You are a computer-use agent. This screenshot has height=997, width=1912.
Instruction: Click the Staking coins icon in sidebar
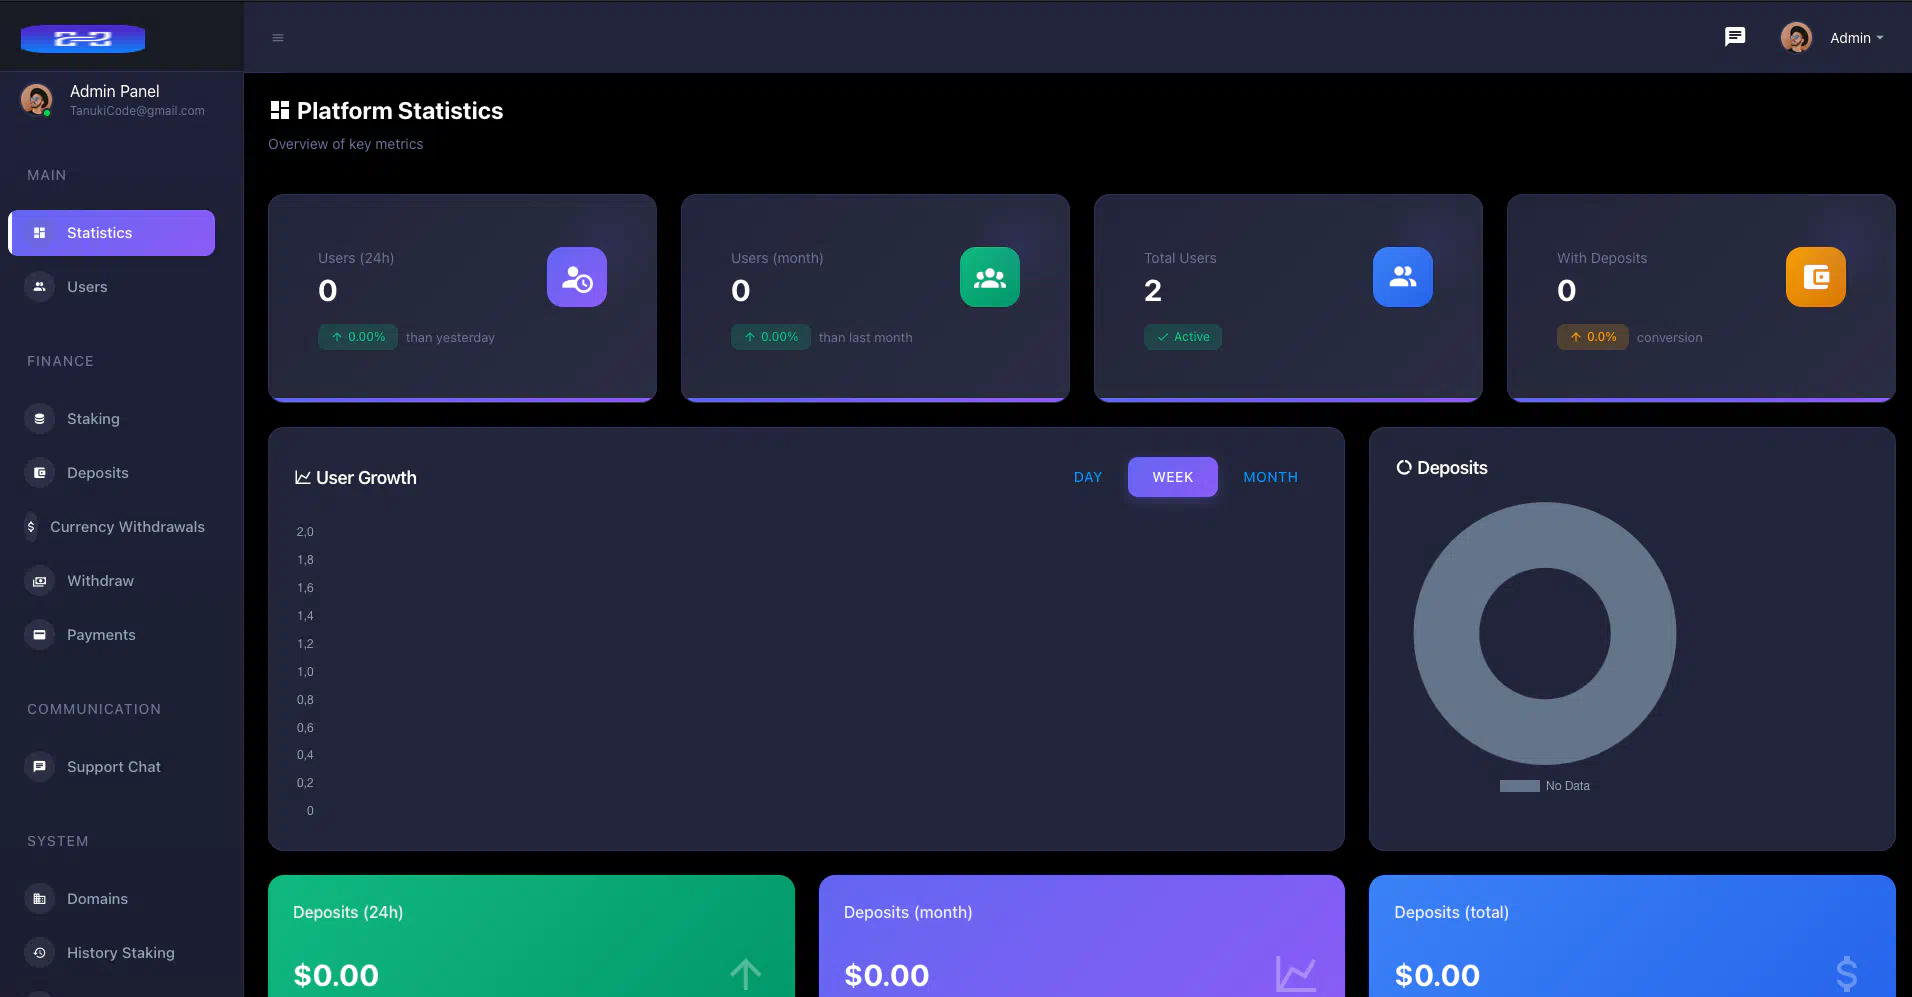40,419
